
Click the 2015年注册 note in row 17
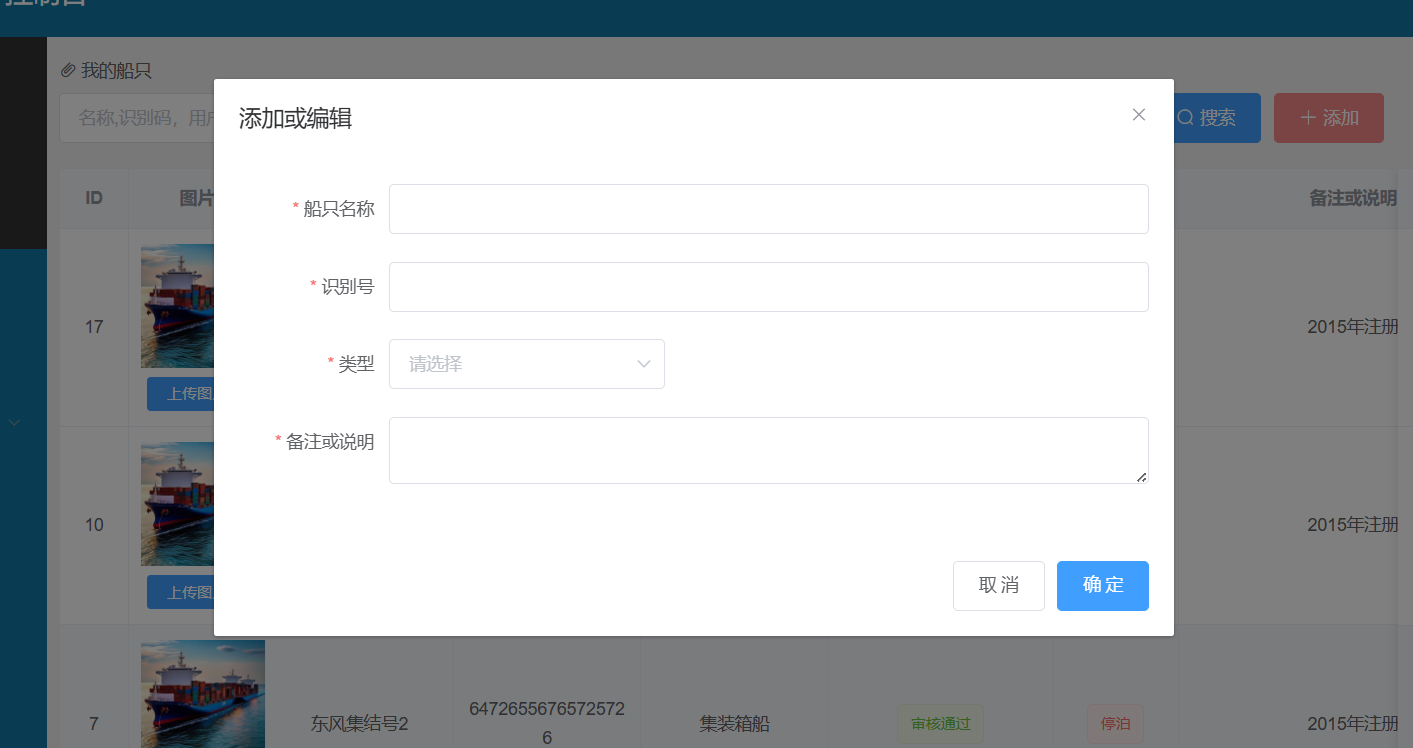(1352, 327)
